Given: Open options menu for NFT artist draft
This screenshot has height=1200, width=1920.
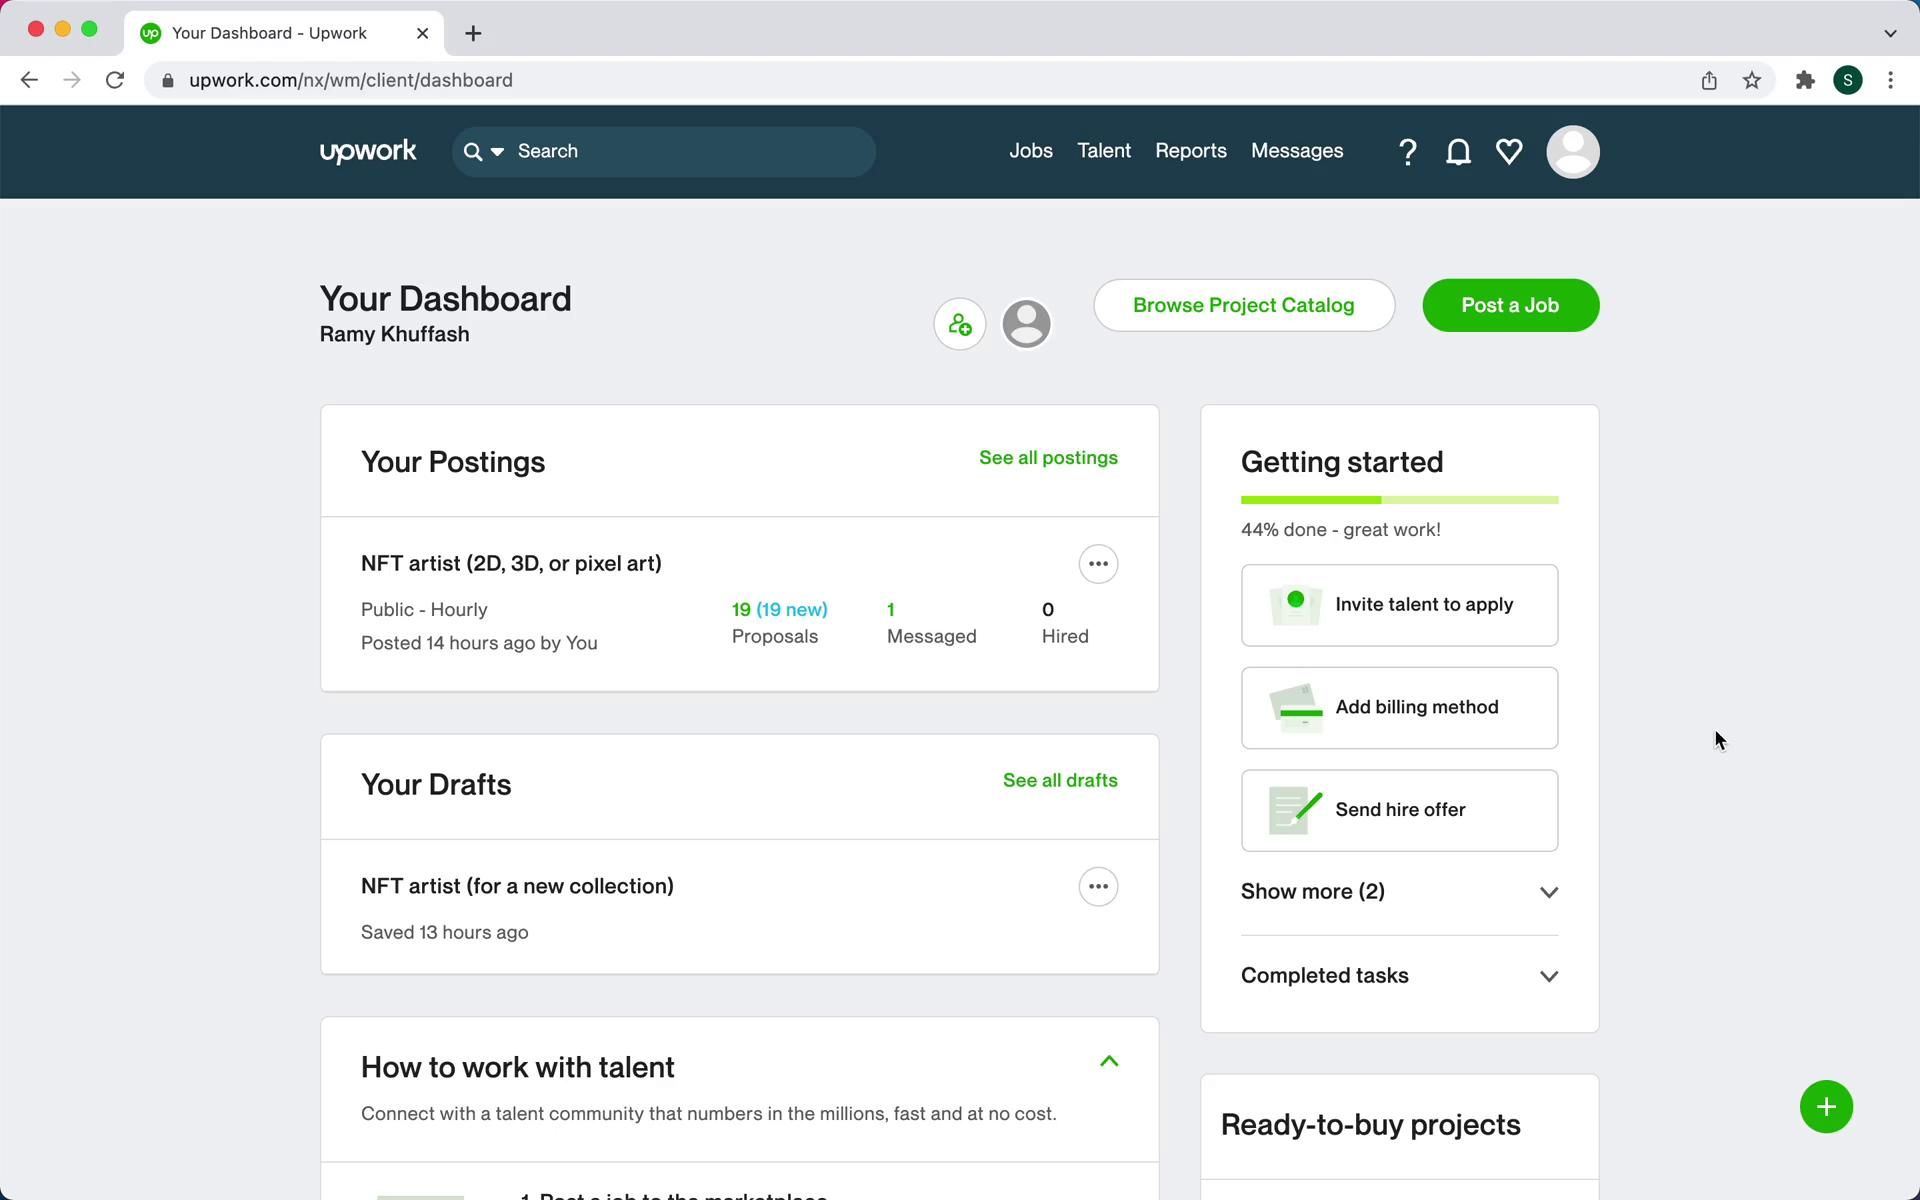Looking at the screenshot, I should pyautogui.click(x=1098, y=887).
